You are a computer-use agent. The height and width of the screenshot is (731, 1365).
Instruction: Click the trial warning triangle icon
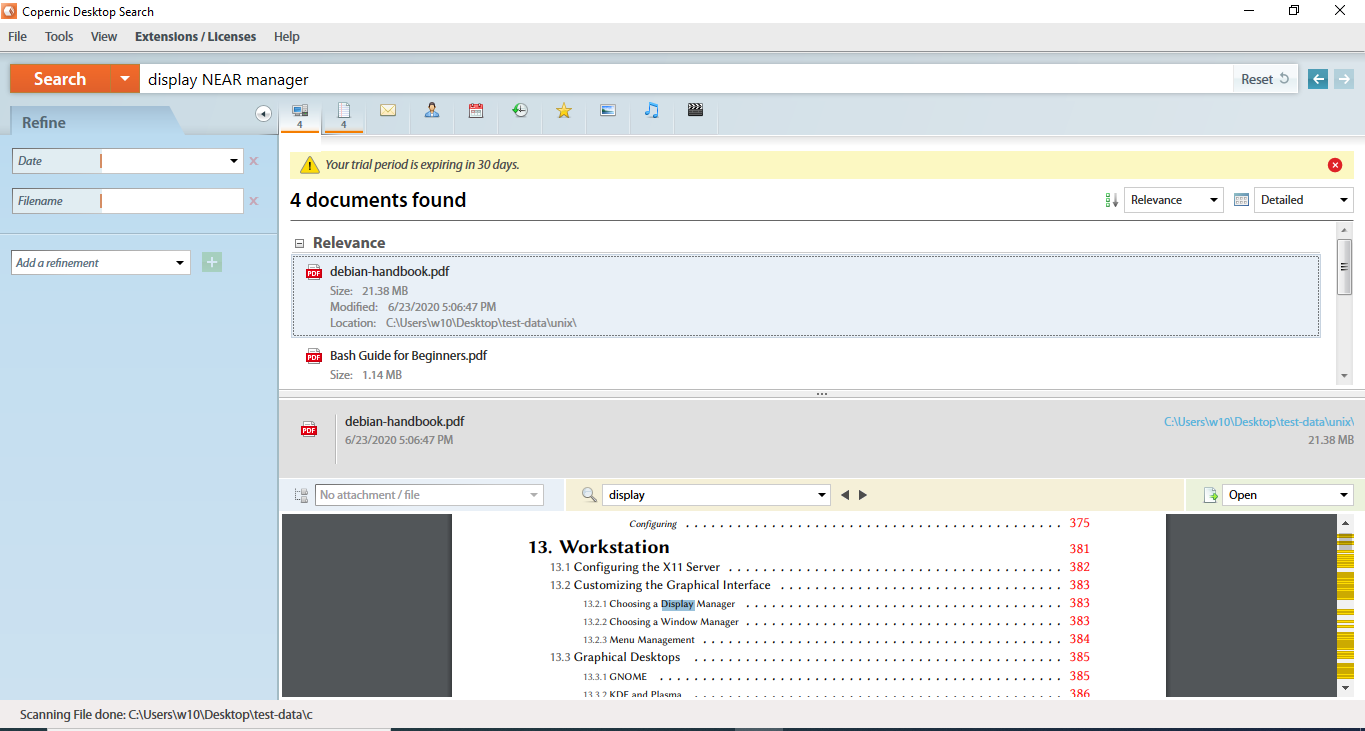point(310,165)
